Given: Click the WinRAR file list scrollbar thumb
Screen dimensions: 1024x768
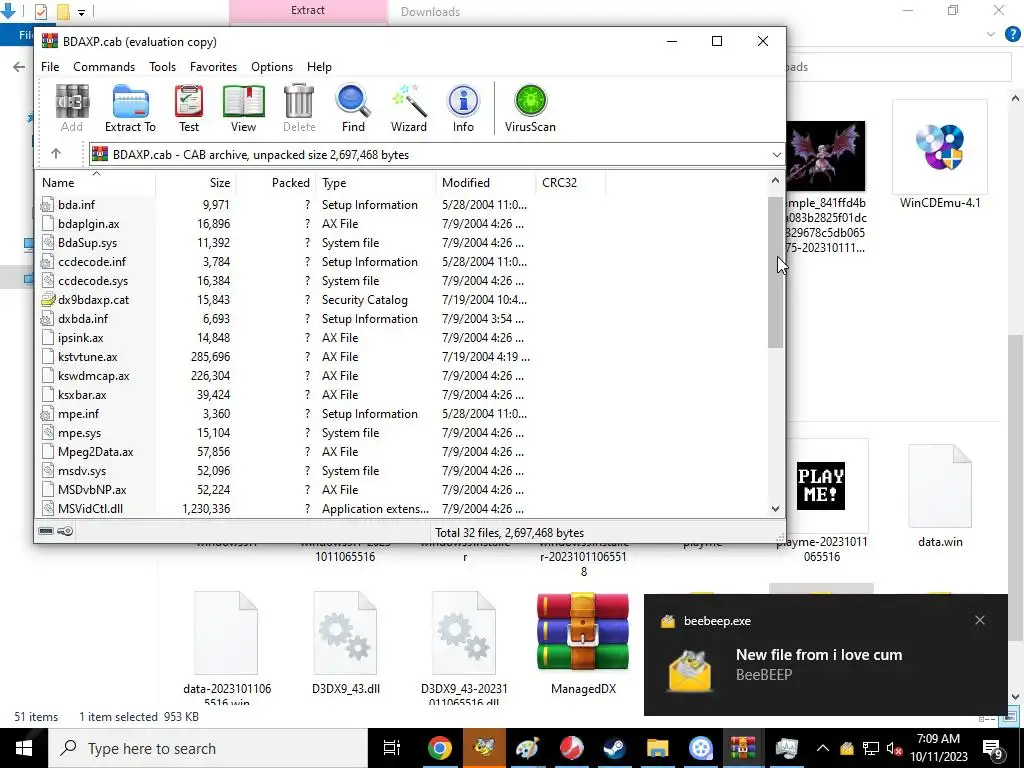Looking at the screenshot, I should [x=775, y=272].
